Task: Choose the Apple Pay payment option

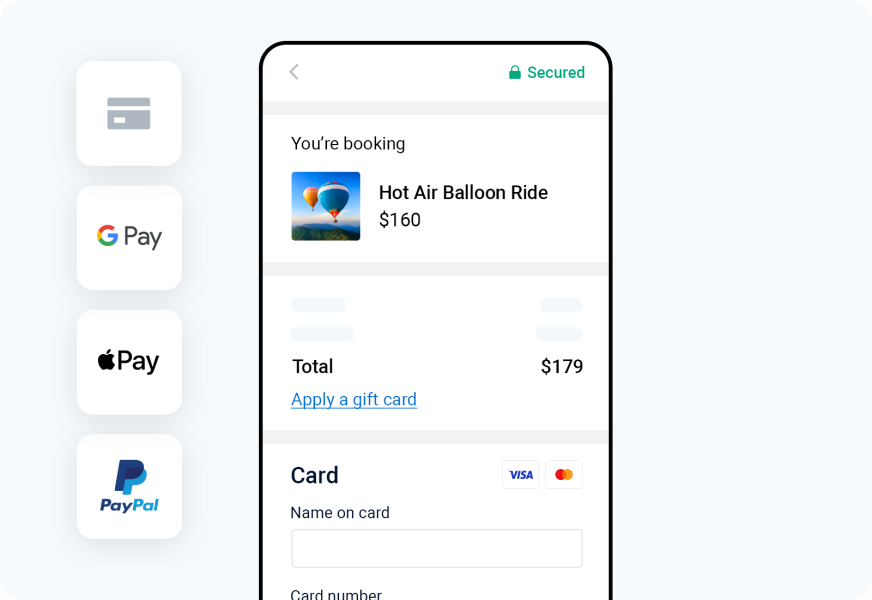Action: (129, 362)
